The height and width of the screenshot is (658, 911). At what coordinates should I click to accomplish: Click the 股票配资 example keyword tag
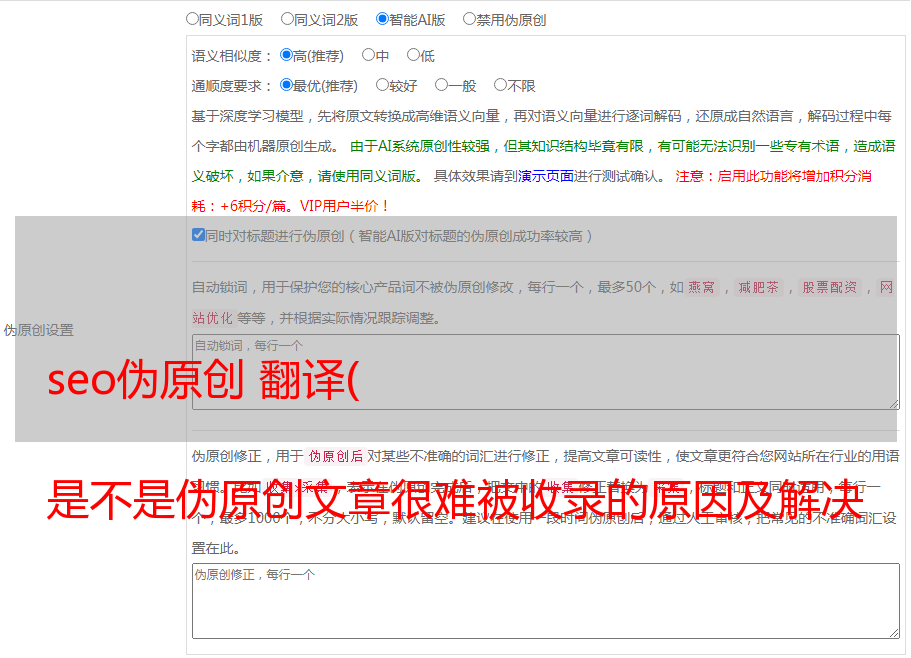tap(830, 287)
